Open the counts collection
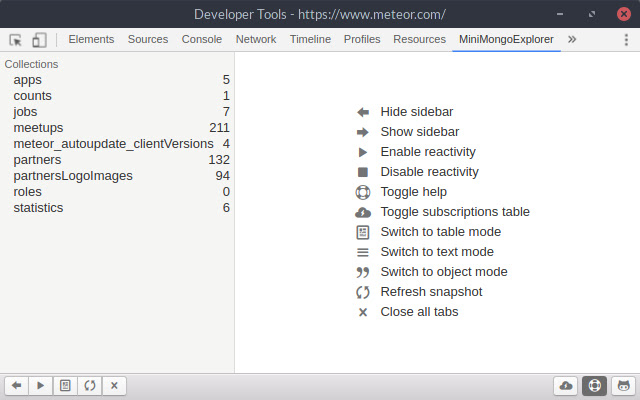 click(x=117, y=96)
